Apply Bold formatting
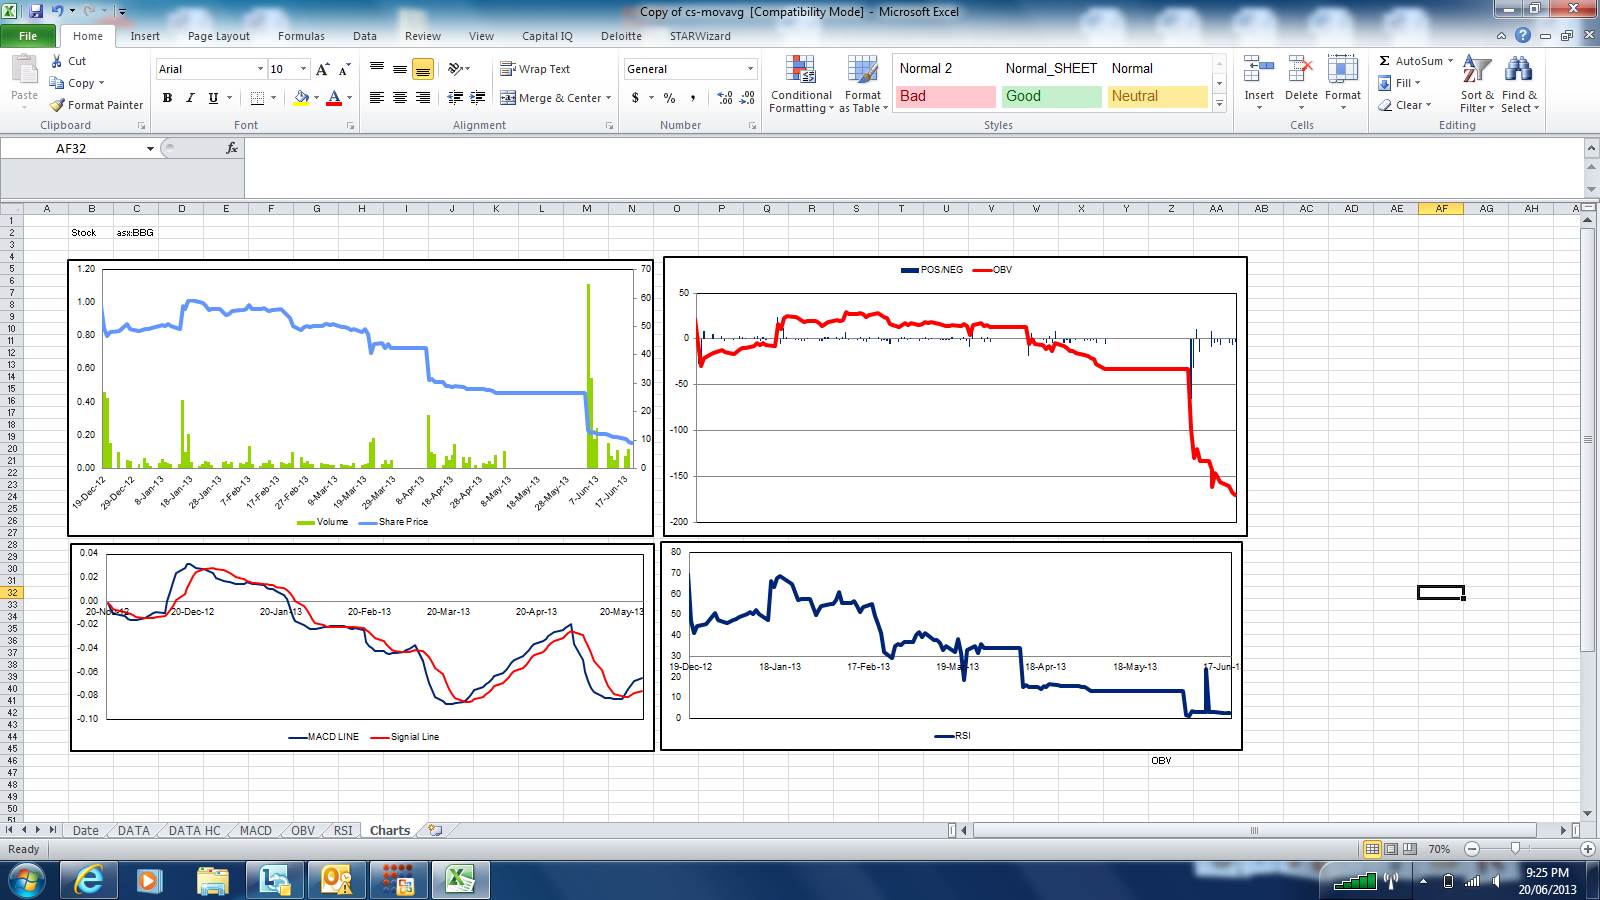This screenshot has height=900, width=1600. tap(167, 98)
